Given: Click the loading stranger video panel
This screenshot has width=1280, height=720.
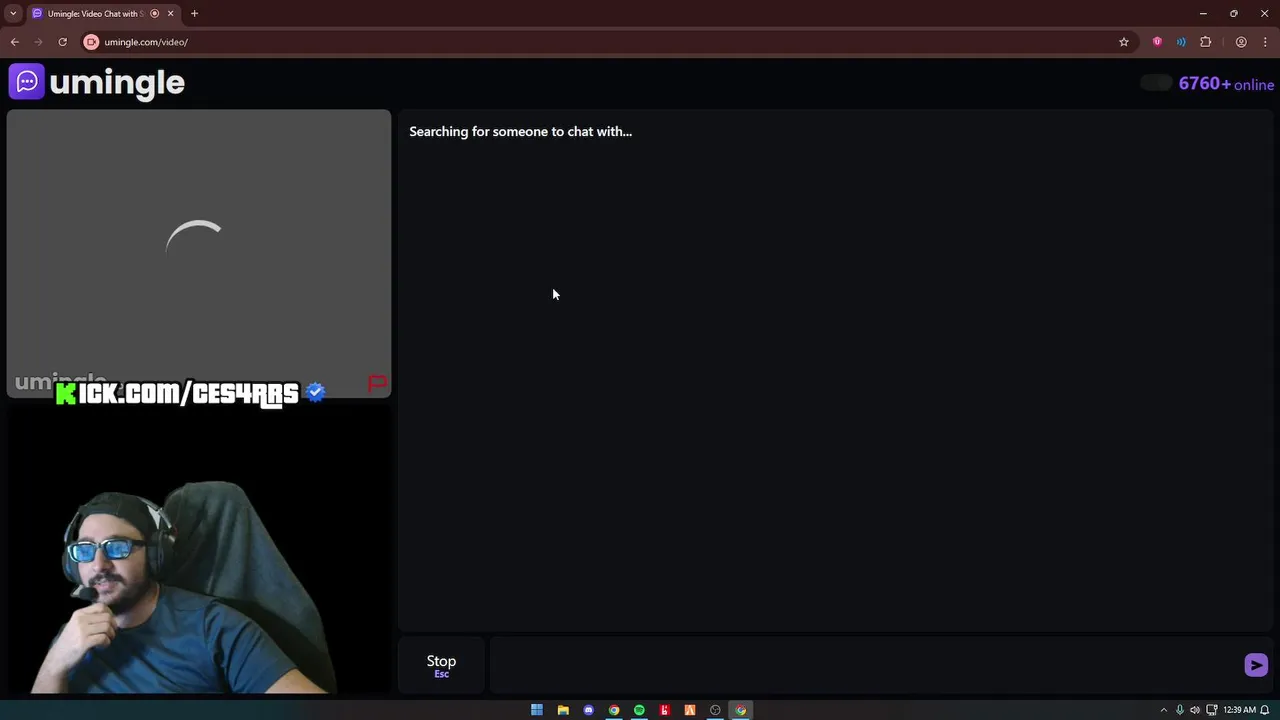Looking at the screenshot, I should (198, 253).
